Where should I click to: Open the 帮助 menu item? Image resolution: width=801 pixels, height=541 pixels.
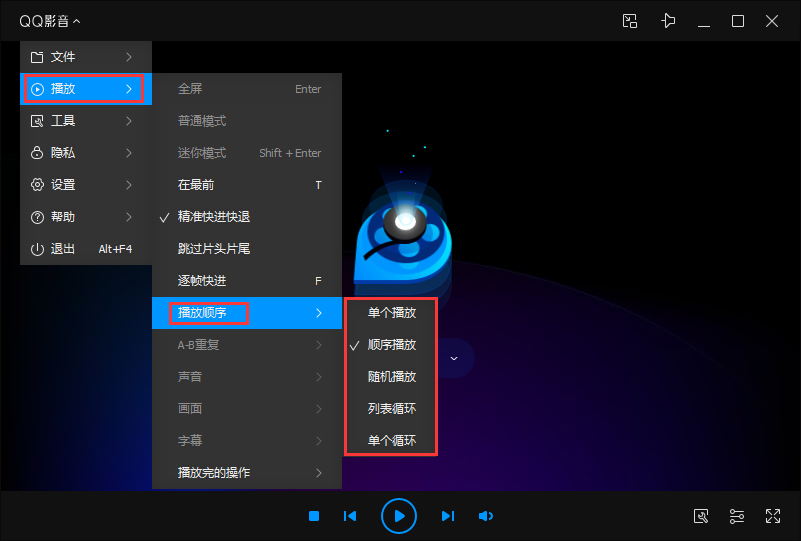86,217
